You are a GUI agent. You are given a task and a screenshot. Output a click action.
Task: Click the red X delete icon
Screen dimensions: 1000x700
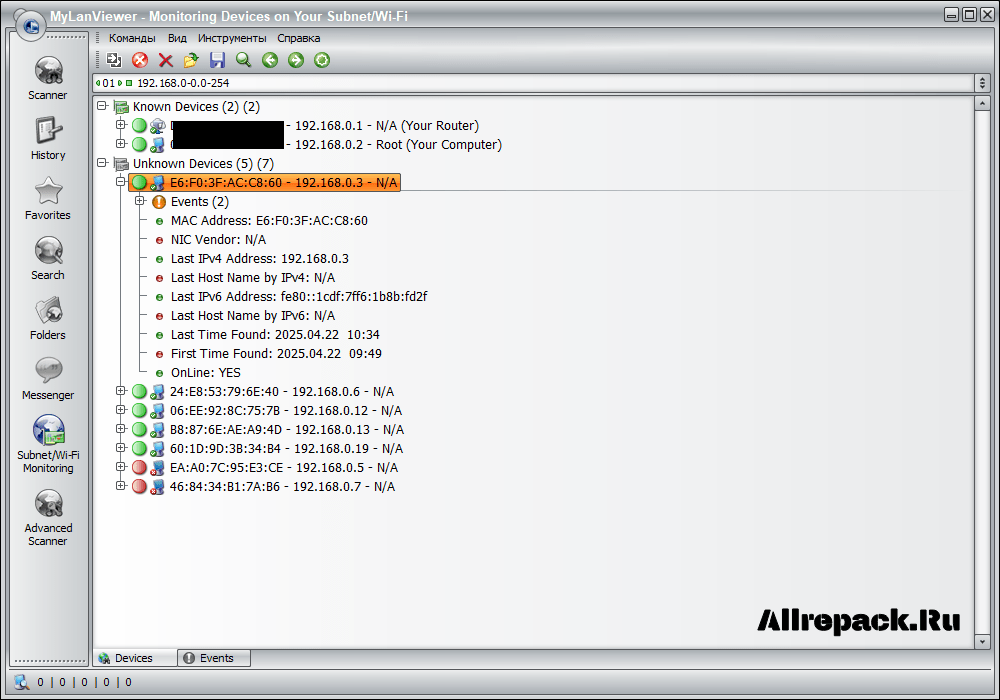pos(166,60)
